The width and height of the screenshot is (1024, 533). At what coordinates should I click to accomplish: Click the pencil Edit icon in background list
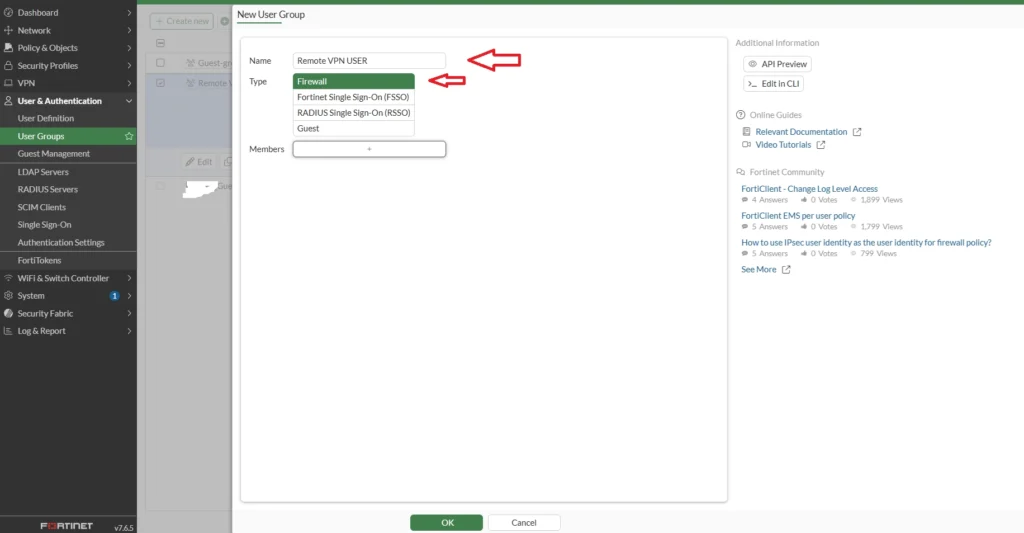coord(190,161)
